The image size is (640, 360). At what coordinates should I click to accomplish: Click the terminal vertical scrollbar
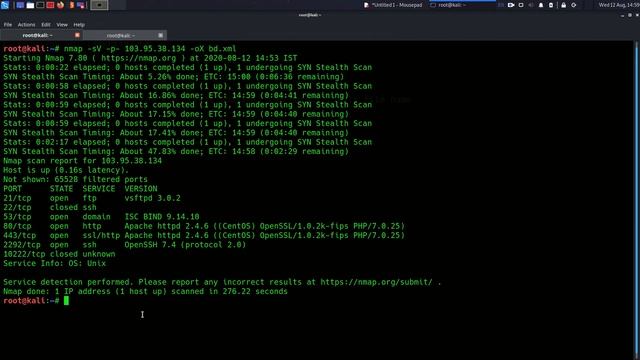637,200
